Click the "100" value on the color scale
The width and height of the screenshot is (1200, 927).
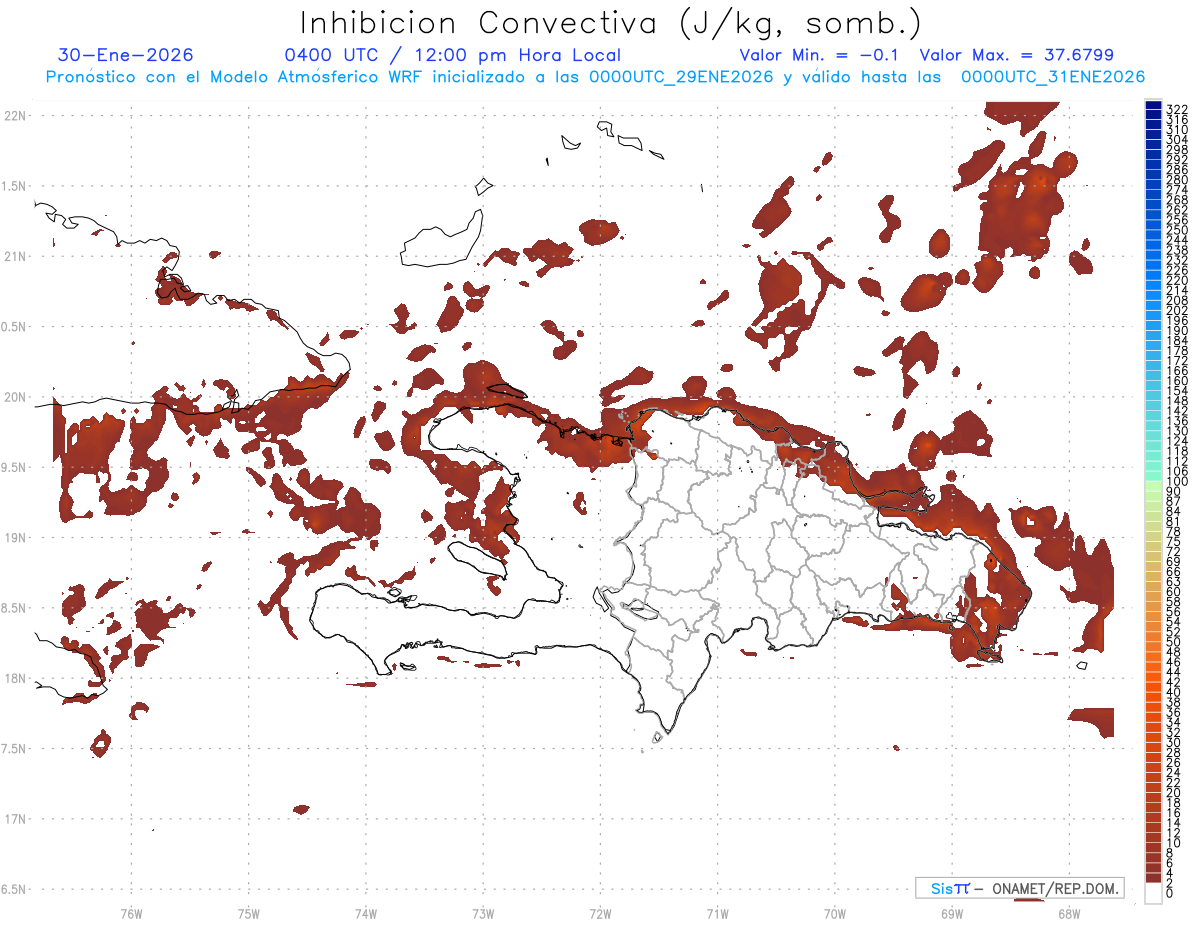point(1176,482)
